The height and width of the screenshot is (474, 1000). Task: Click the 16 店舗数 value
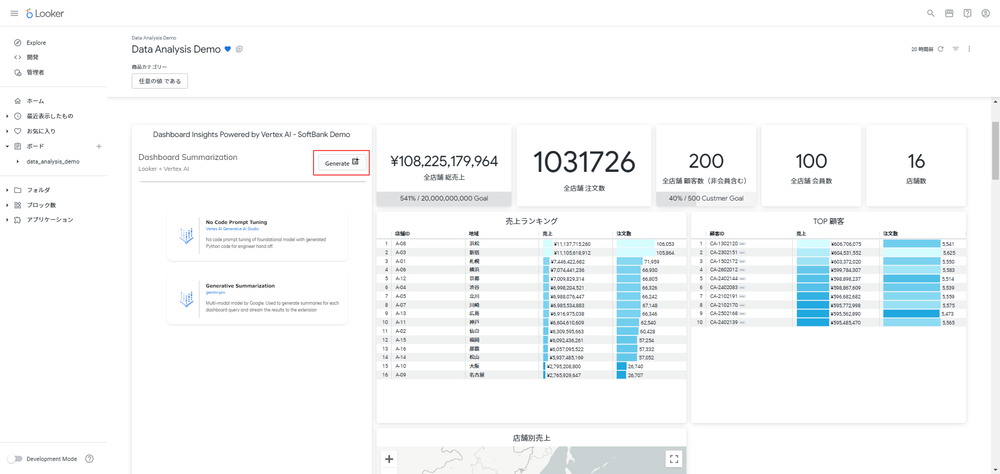point(916,161)
